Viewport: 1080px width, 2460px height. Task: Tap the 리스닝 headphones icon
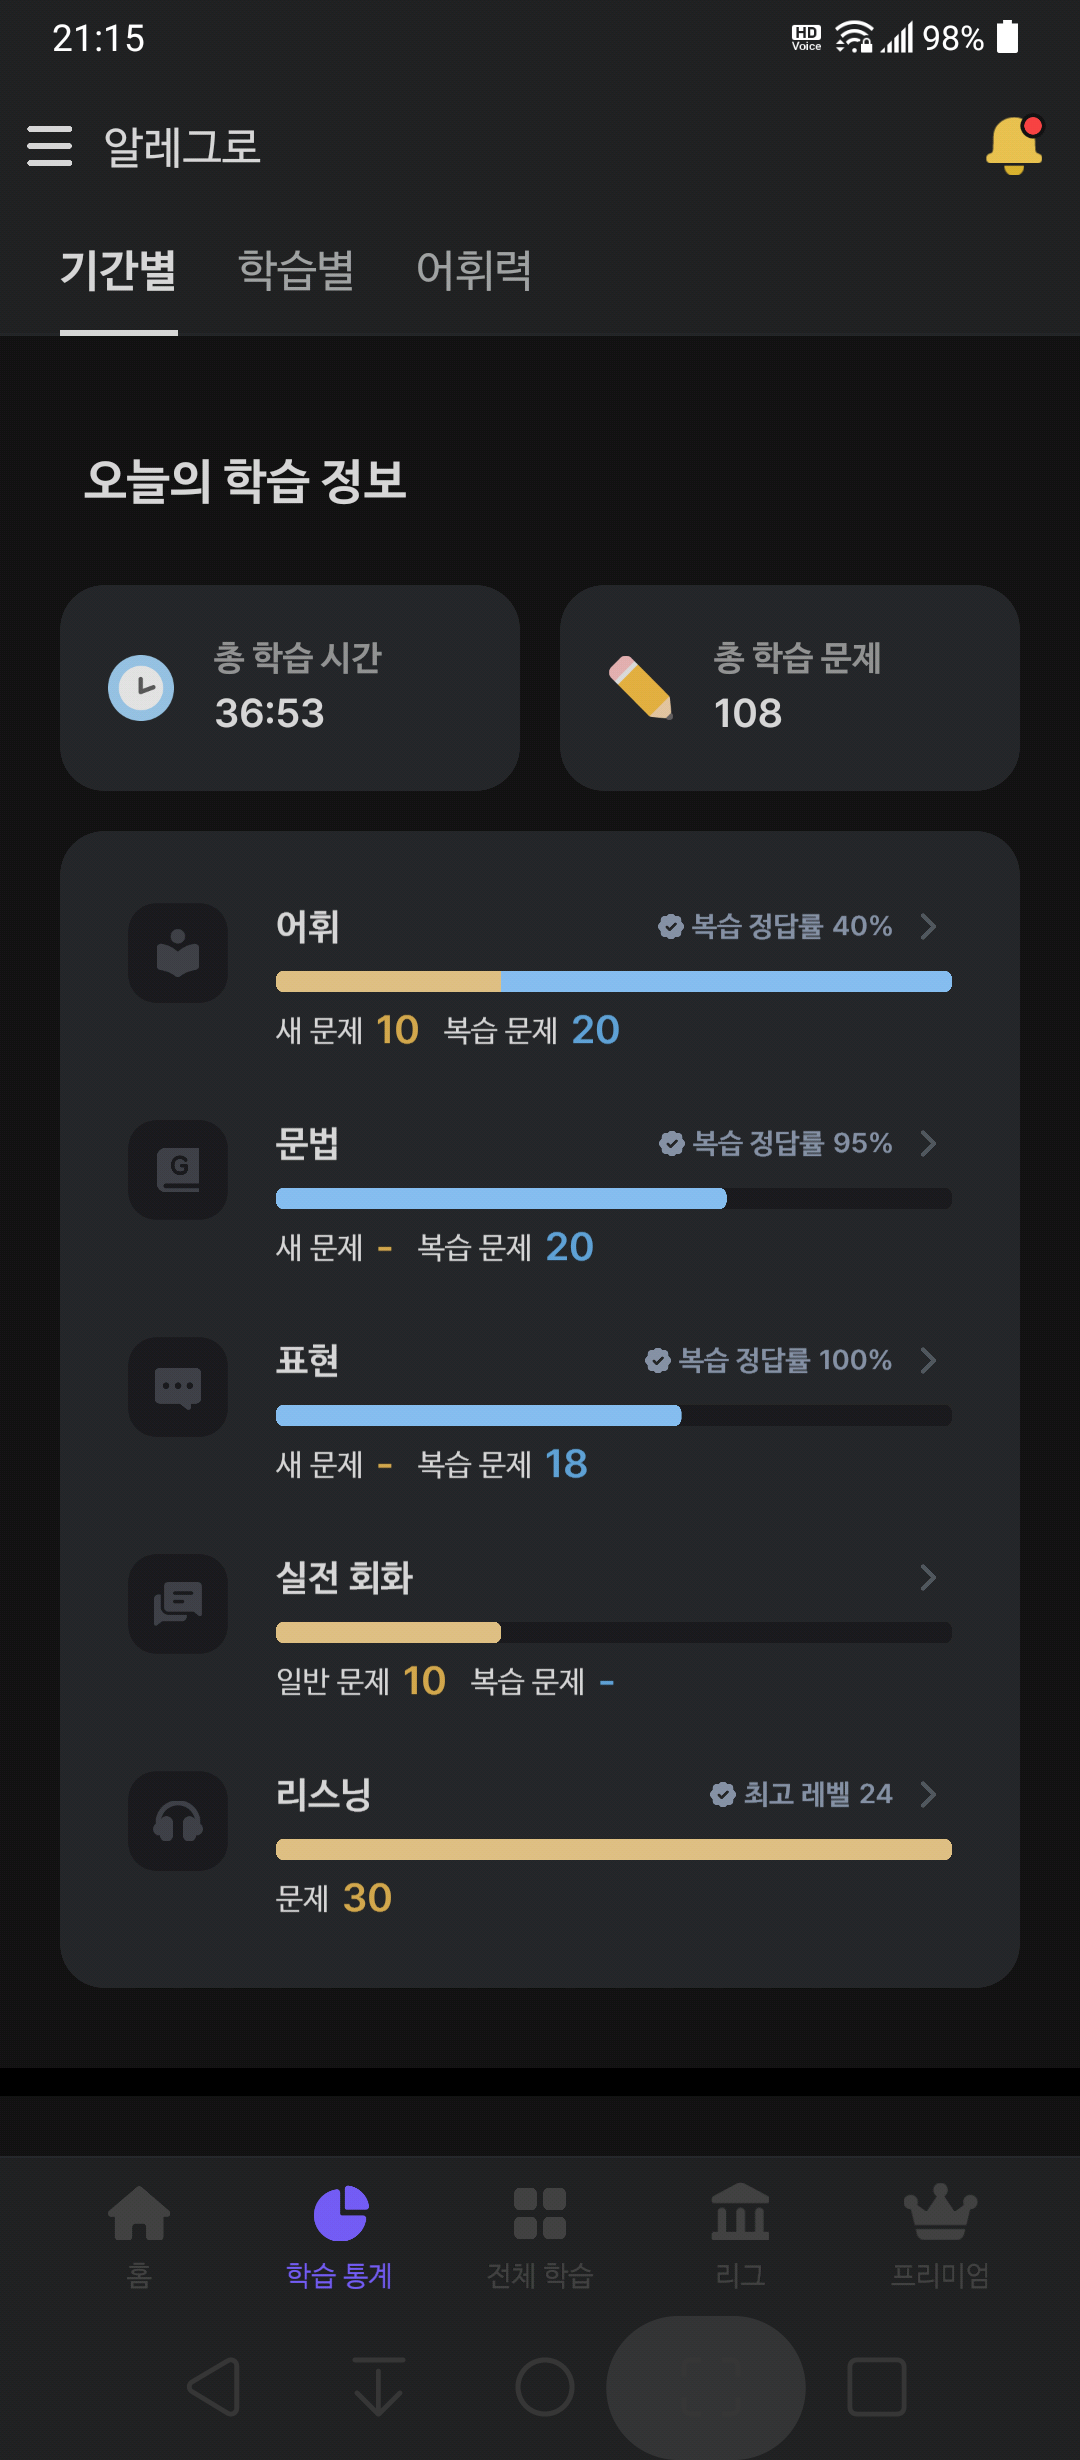coord(178,1821)
